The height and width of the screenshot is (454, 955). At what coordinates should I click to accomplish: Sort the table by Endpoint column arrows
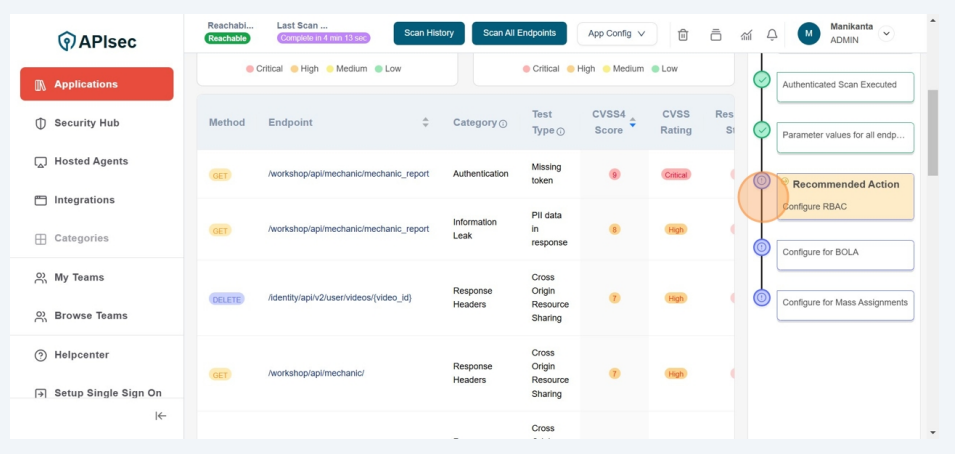pos(425,122)
